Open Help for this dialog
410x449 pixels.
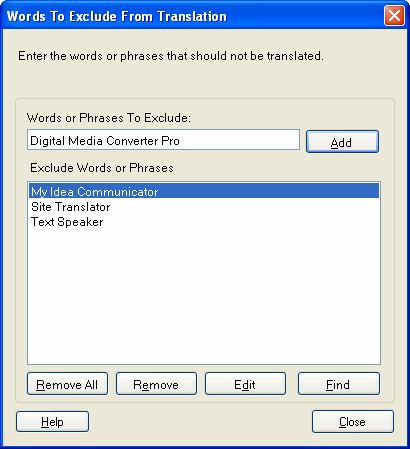[x=52, y=422]
